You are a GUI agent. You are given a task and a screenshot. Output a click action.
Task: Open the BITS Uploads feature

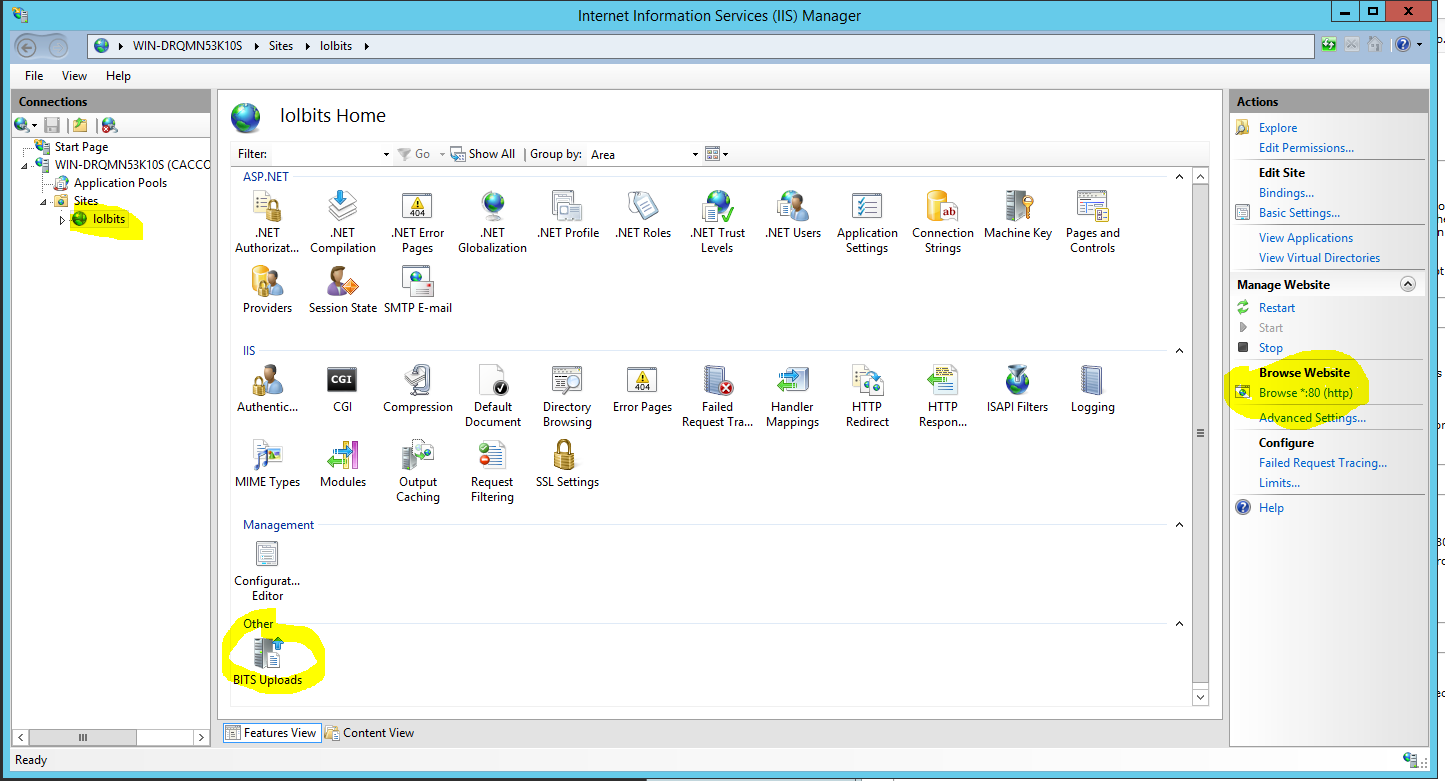pyautogui.click(x=267, y=657)
